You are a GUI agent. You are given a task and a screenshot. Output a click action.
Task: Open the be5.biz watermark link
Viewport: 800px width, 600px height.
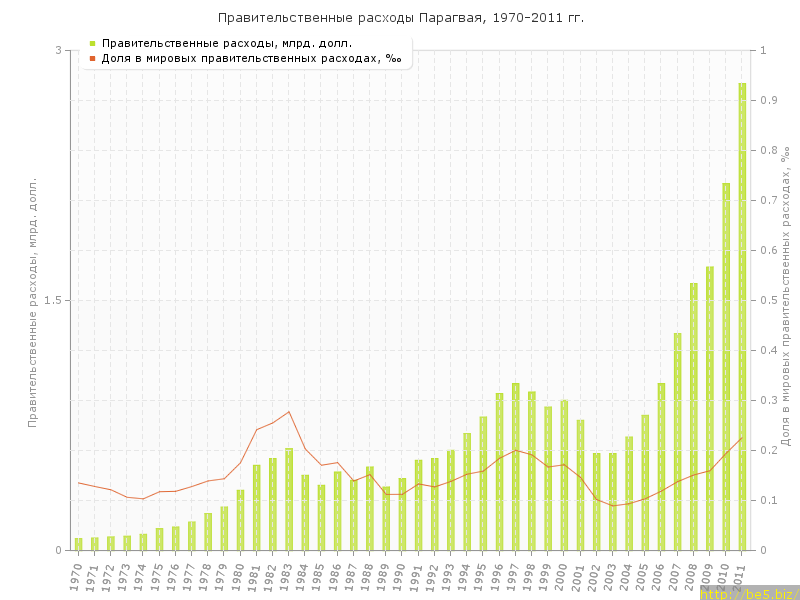(x=748, y=593)
